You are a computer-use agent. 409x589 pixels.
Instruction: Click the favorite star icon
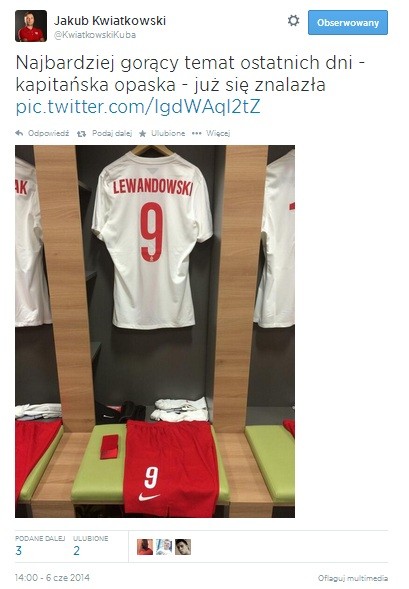coord(143,133)
